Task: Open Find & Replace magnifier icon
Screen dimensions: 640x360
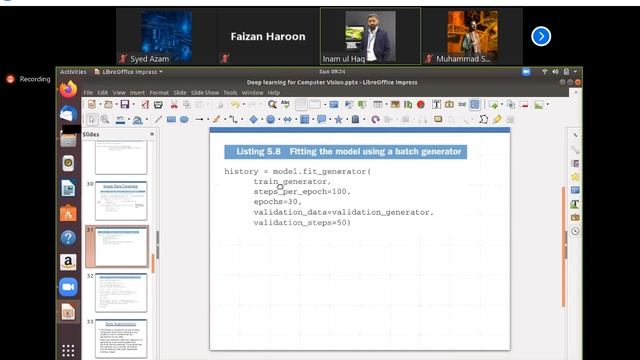Action: 272,105
